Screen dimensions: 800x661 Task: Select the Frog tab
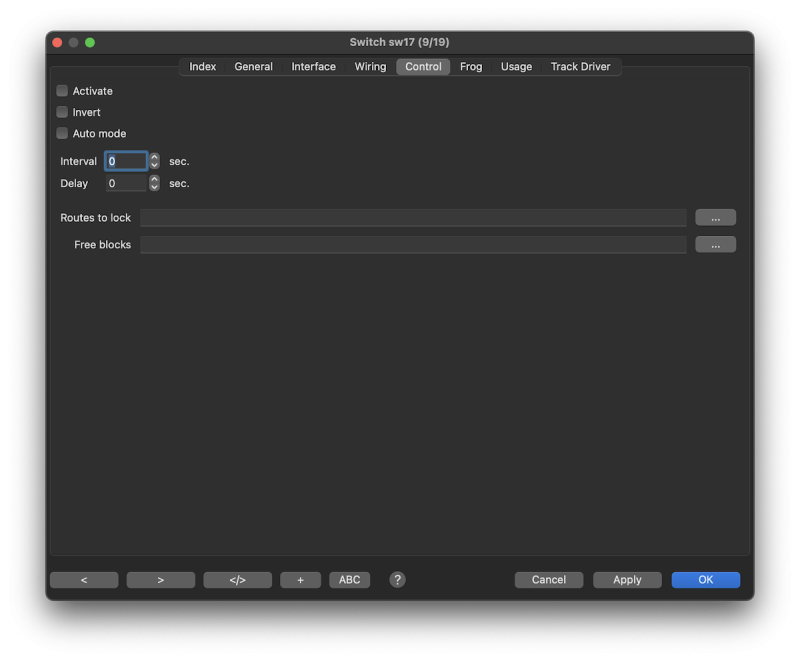point(471,67)
